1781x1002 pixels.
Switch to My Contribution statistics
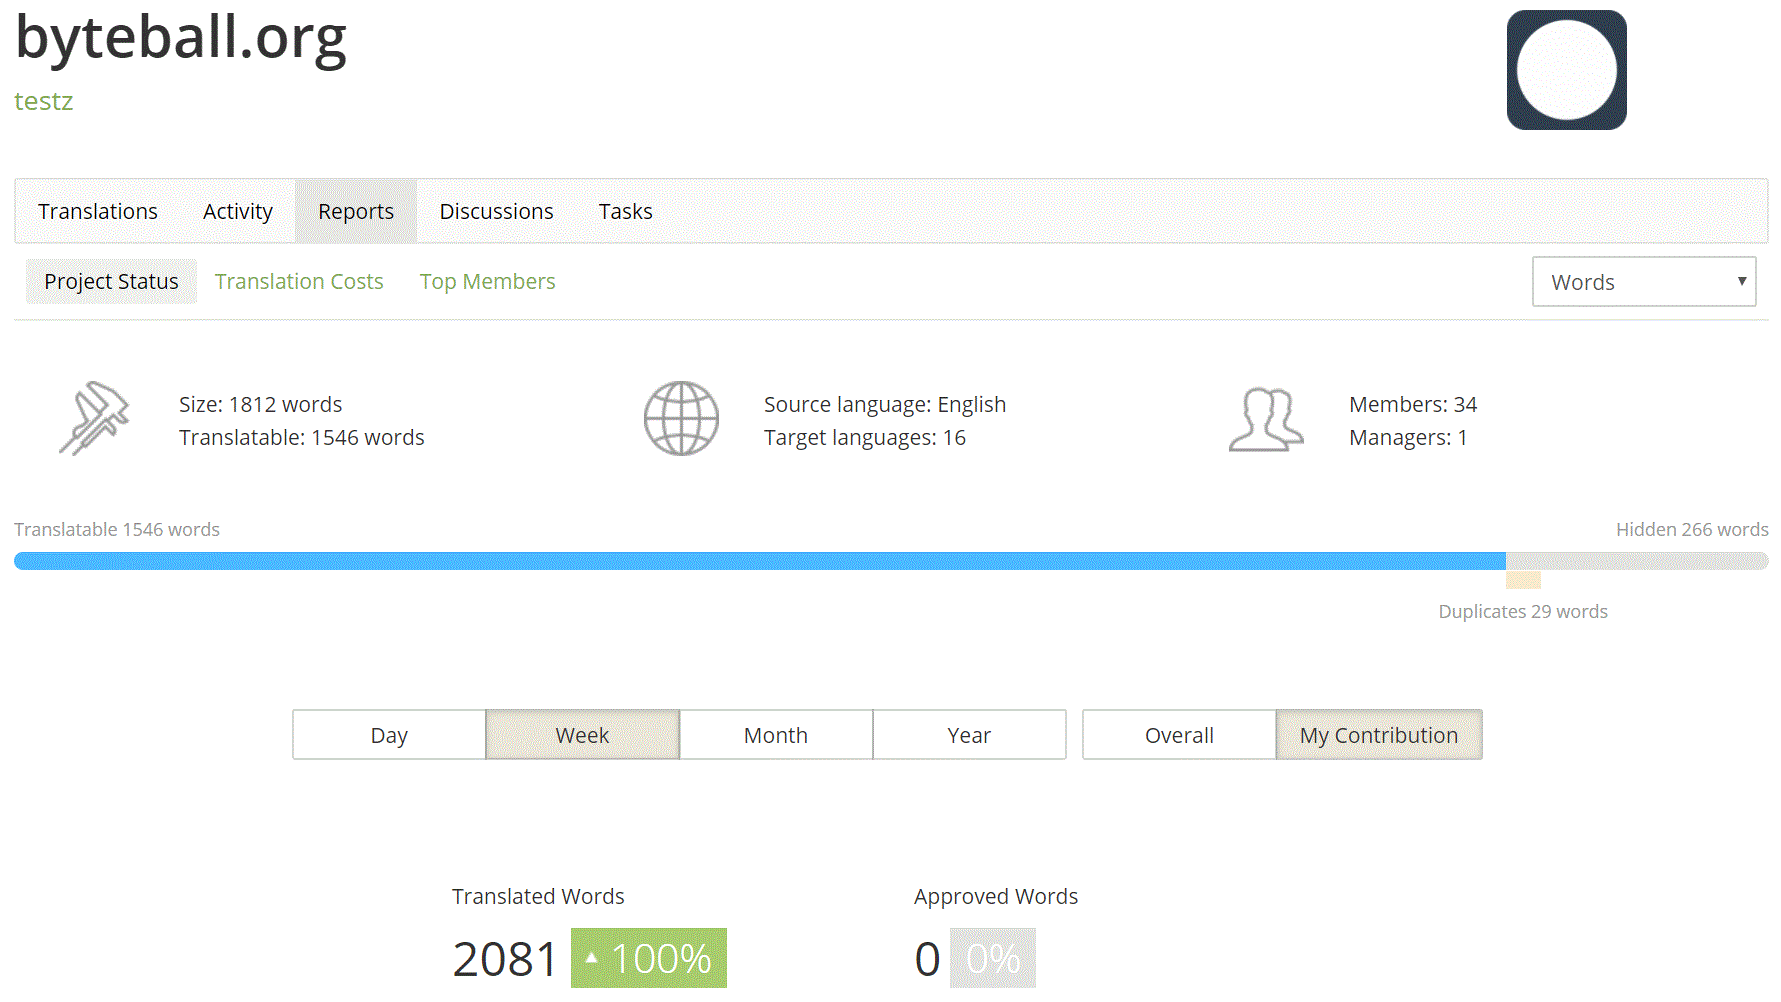tap(1379, 735)
